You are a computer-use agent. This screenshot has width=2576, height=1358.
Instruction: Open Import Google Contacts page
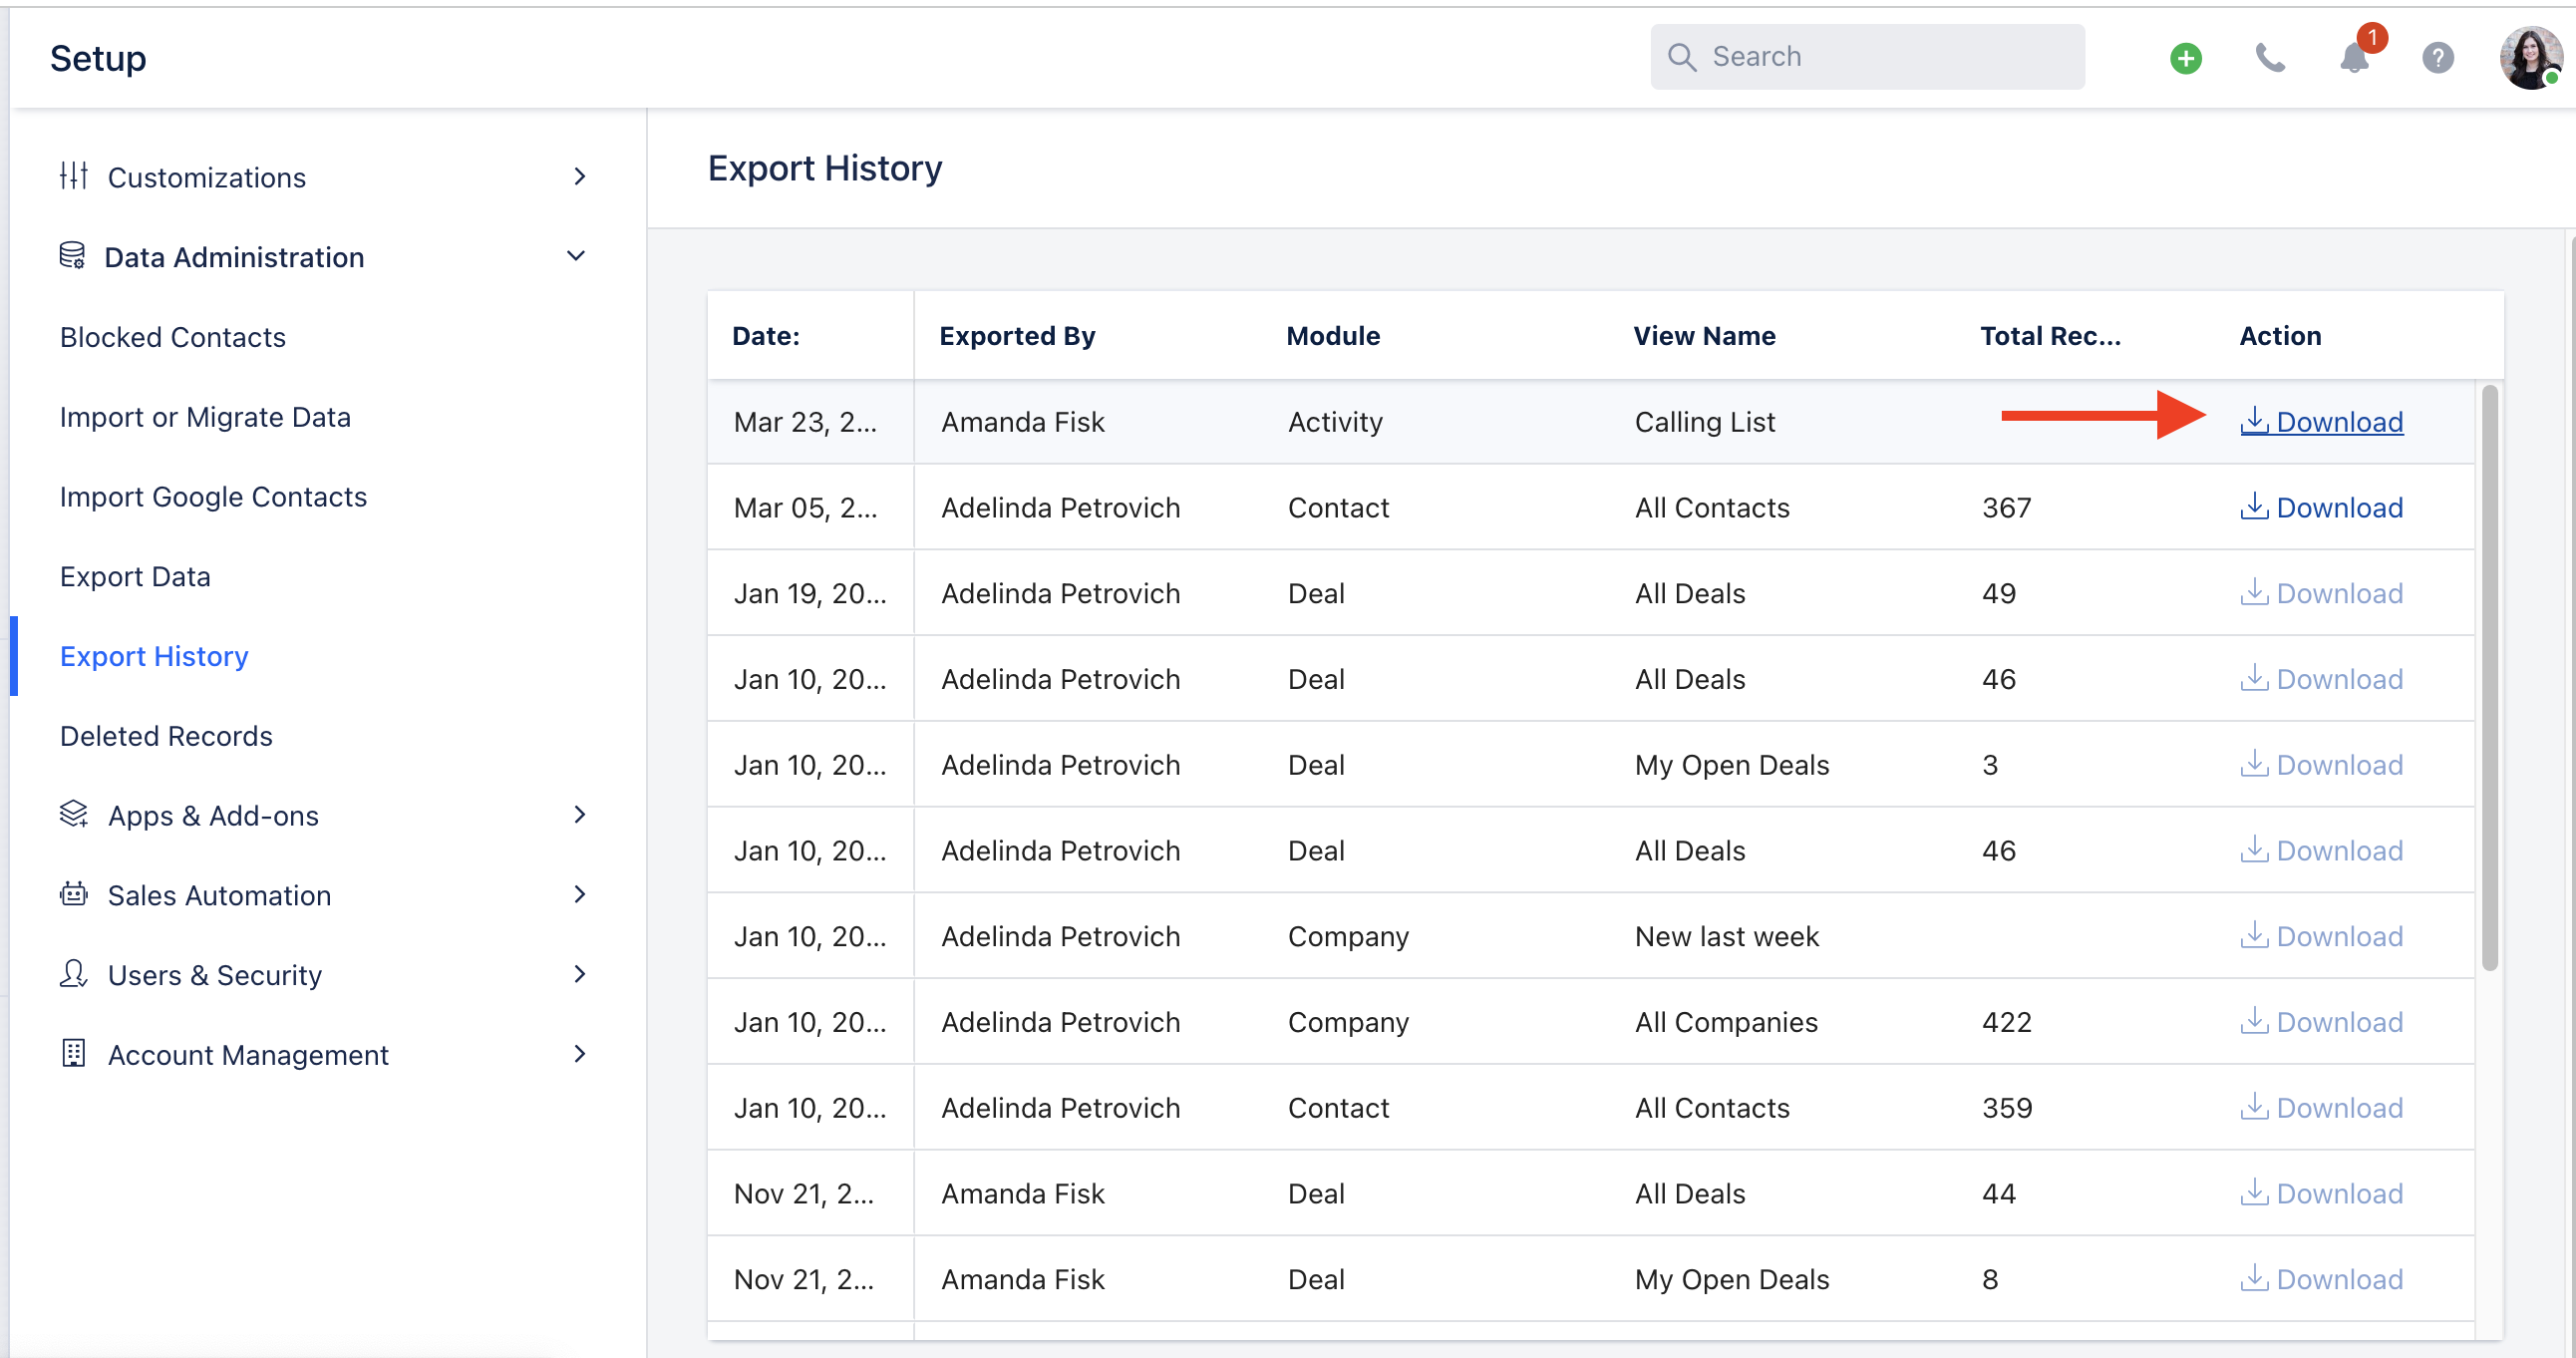(x=213, y=497)
